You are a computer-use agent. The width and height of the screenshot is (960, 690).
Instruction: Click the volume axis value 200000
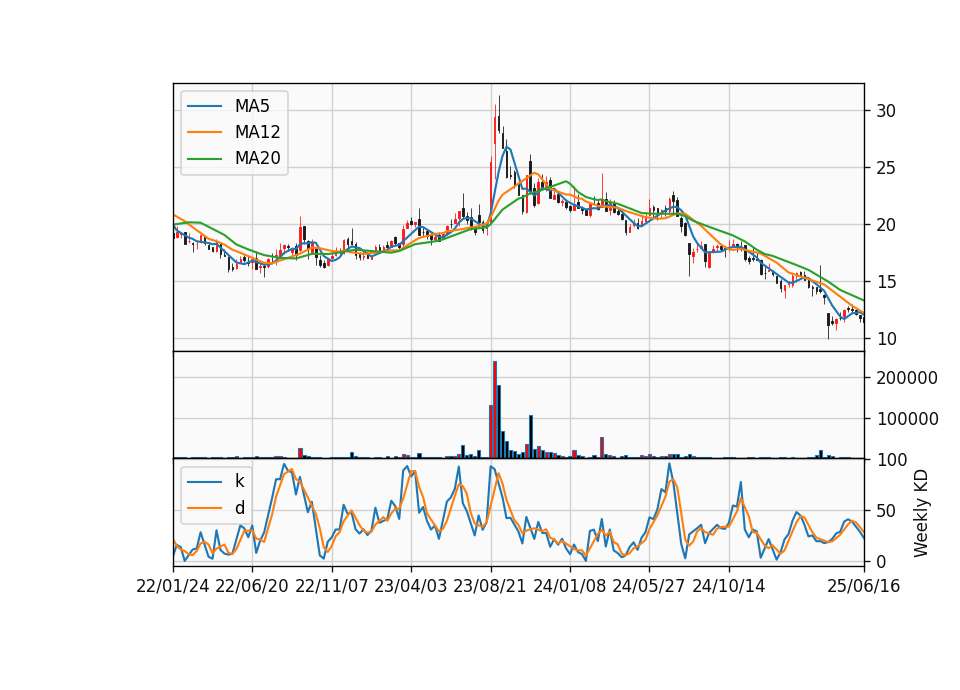click(x=907, y=378)
